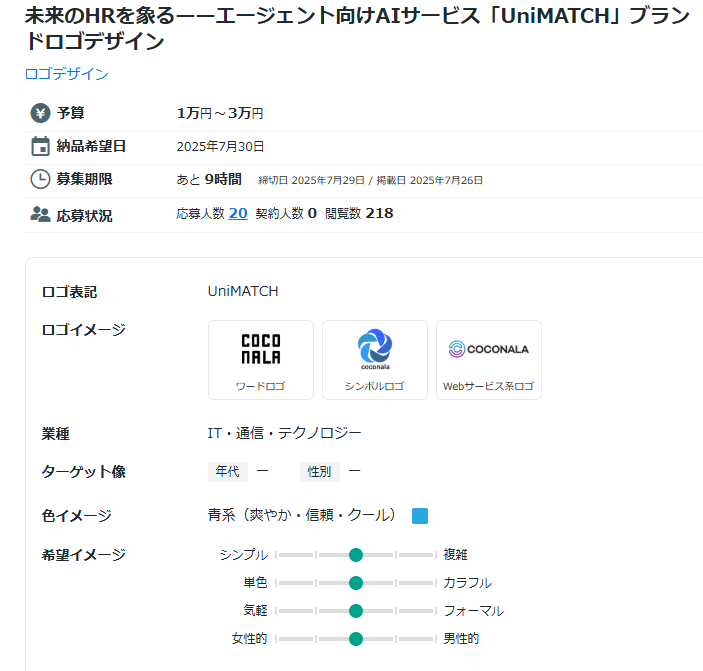The image size is (703, 671).
Task: Click the 年代 target label
Action: pos(227,472)
